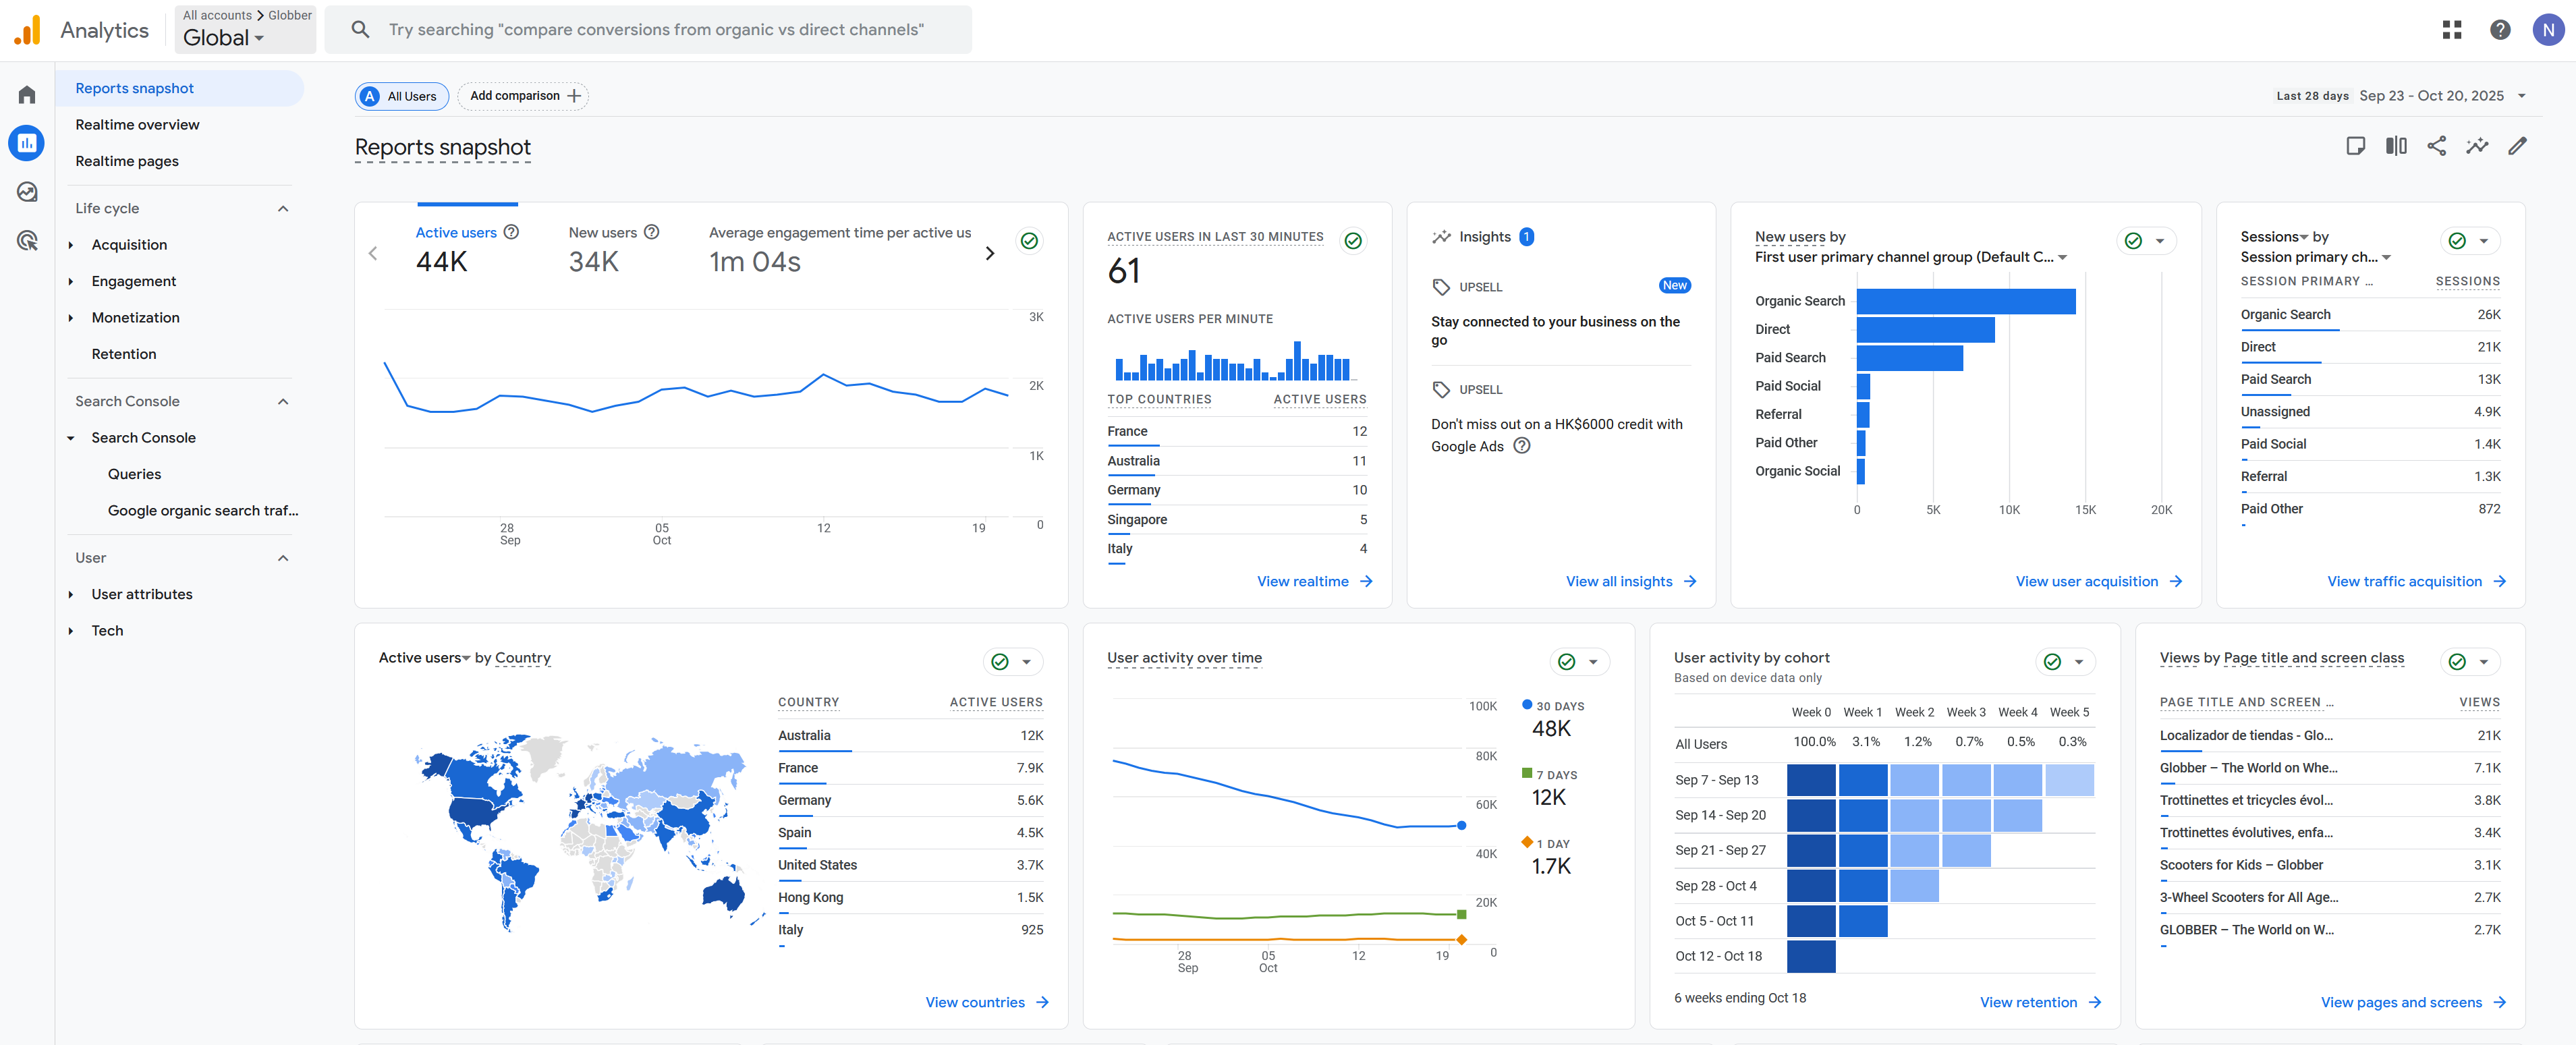
Task: Click the Edit comparisons columns icon
Action: [x=2396, y=146]
